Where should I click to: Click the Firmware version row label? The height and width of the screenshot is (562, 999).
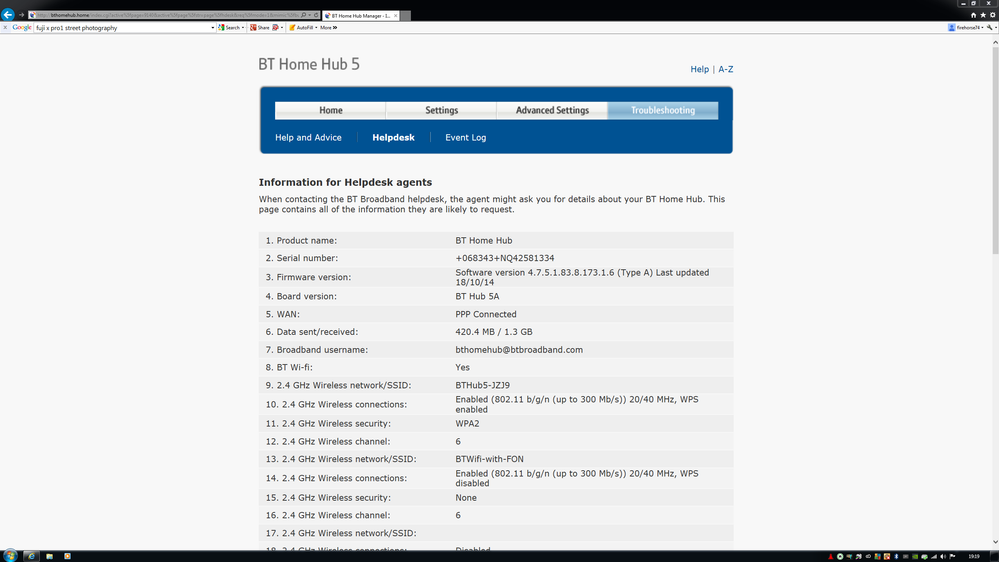pos(308,277)
